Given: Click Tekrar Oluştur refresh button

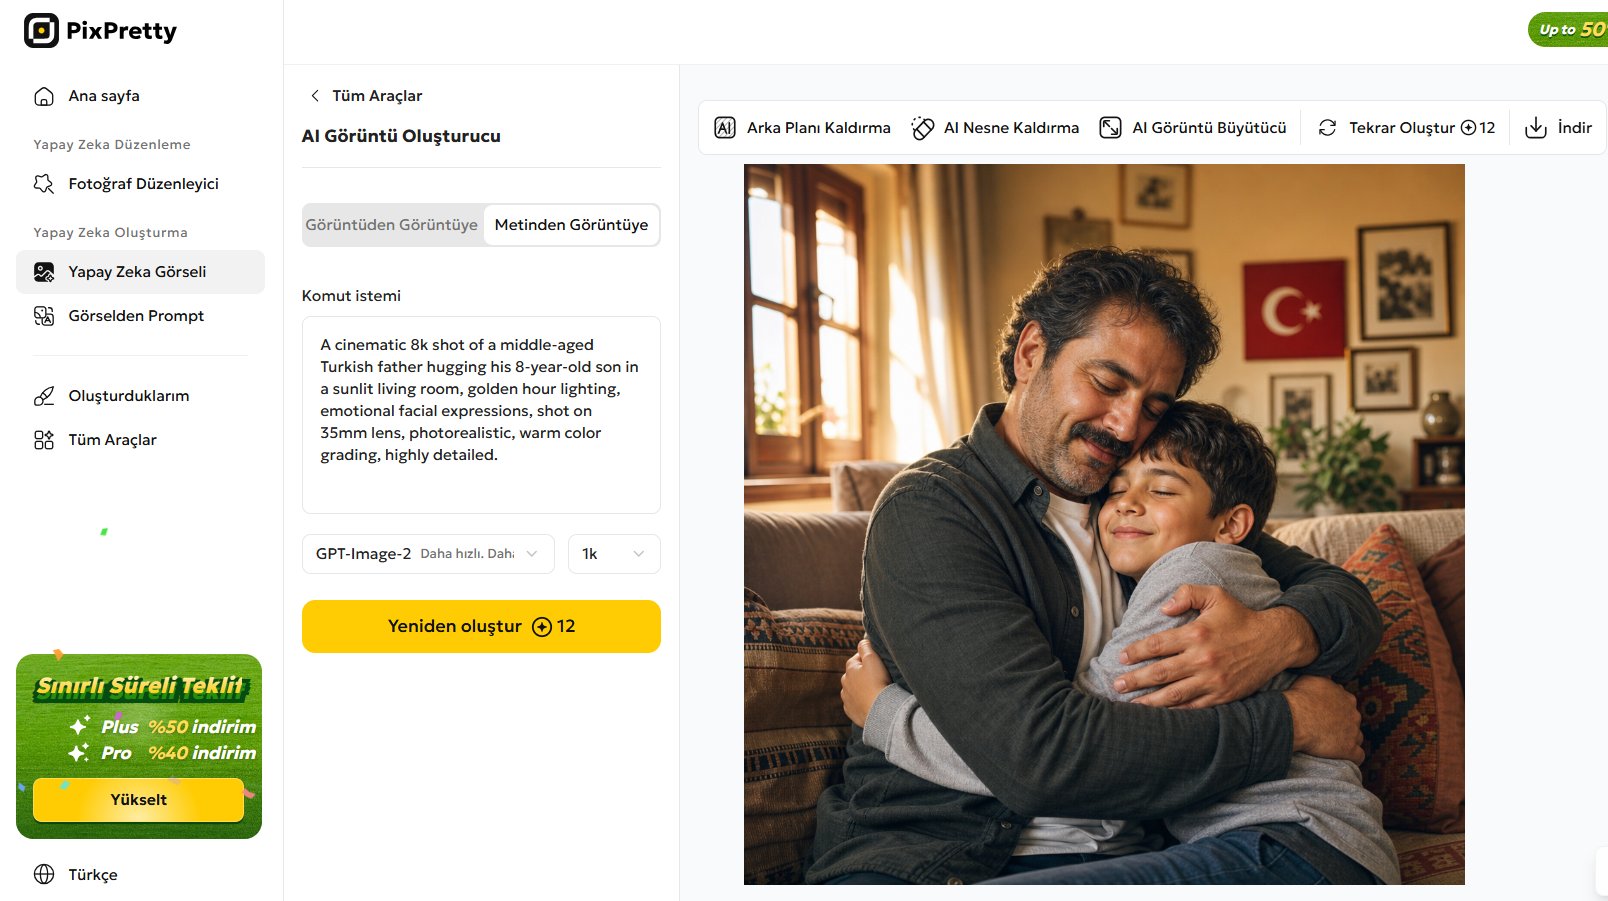Looking at the screenshot, I should click(x=1406, y=128).
